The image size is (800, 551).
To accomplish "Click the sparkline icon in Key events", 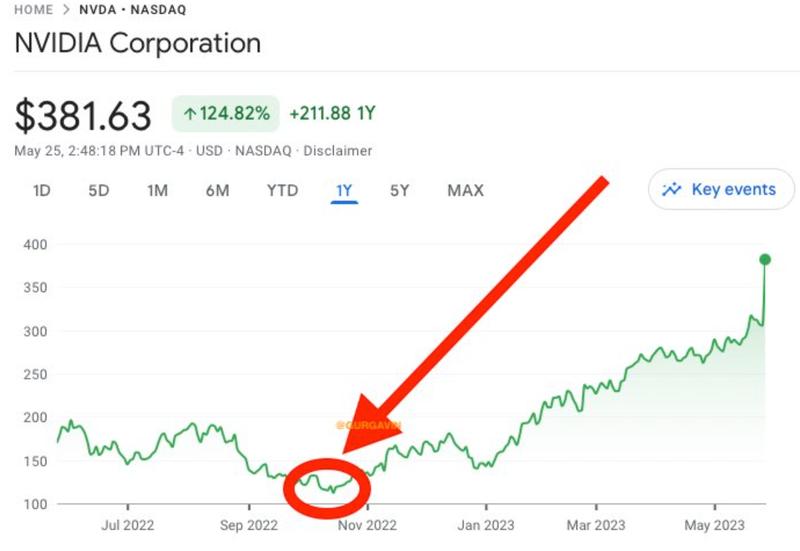I will pos(672,189).
